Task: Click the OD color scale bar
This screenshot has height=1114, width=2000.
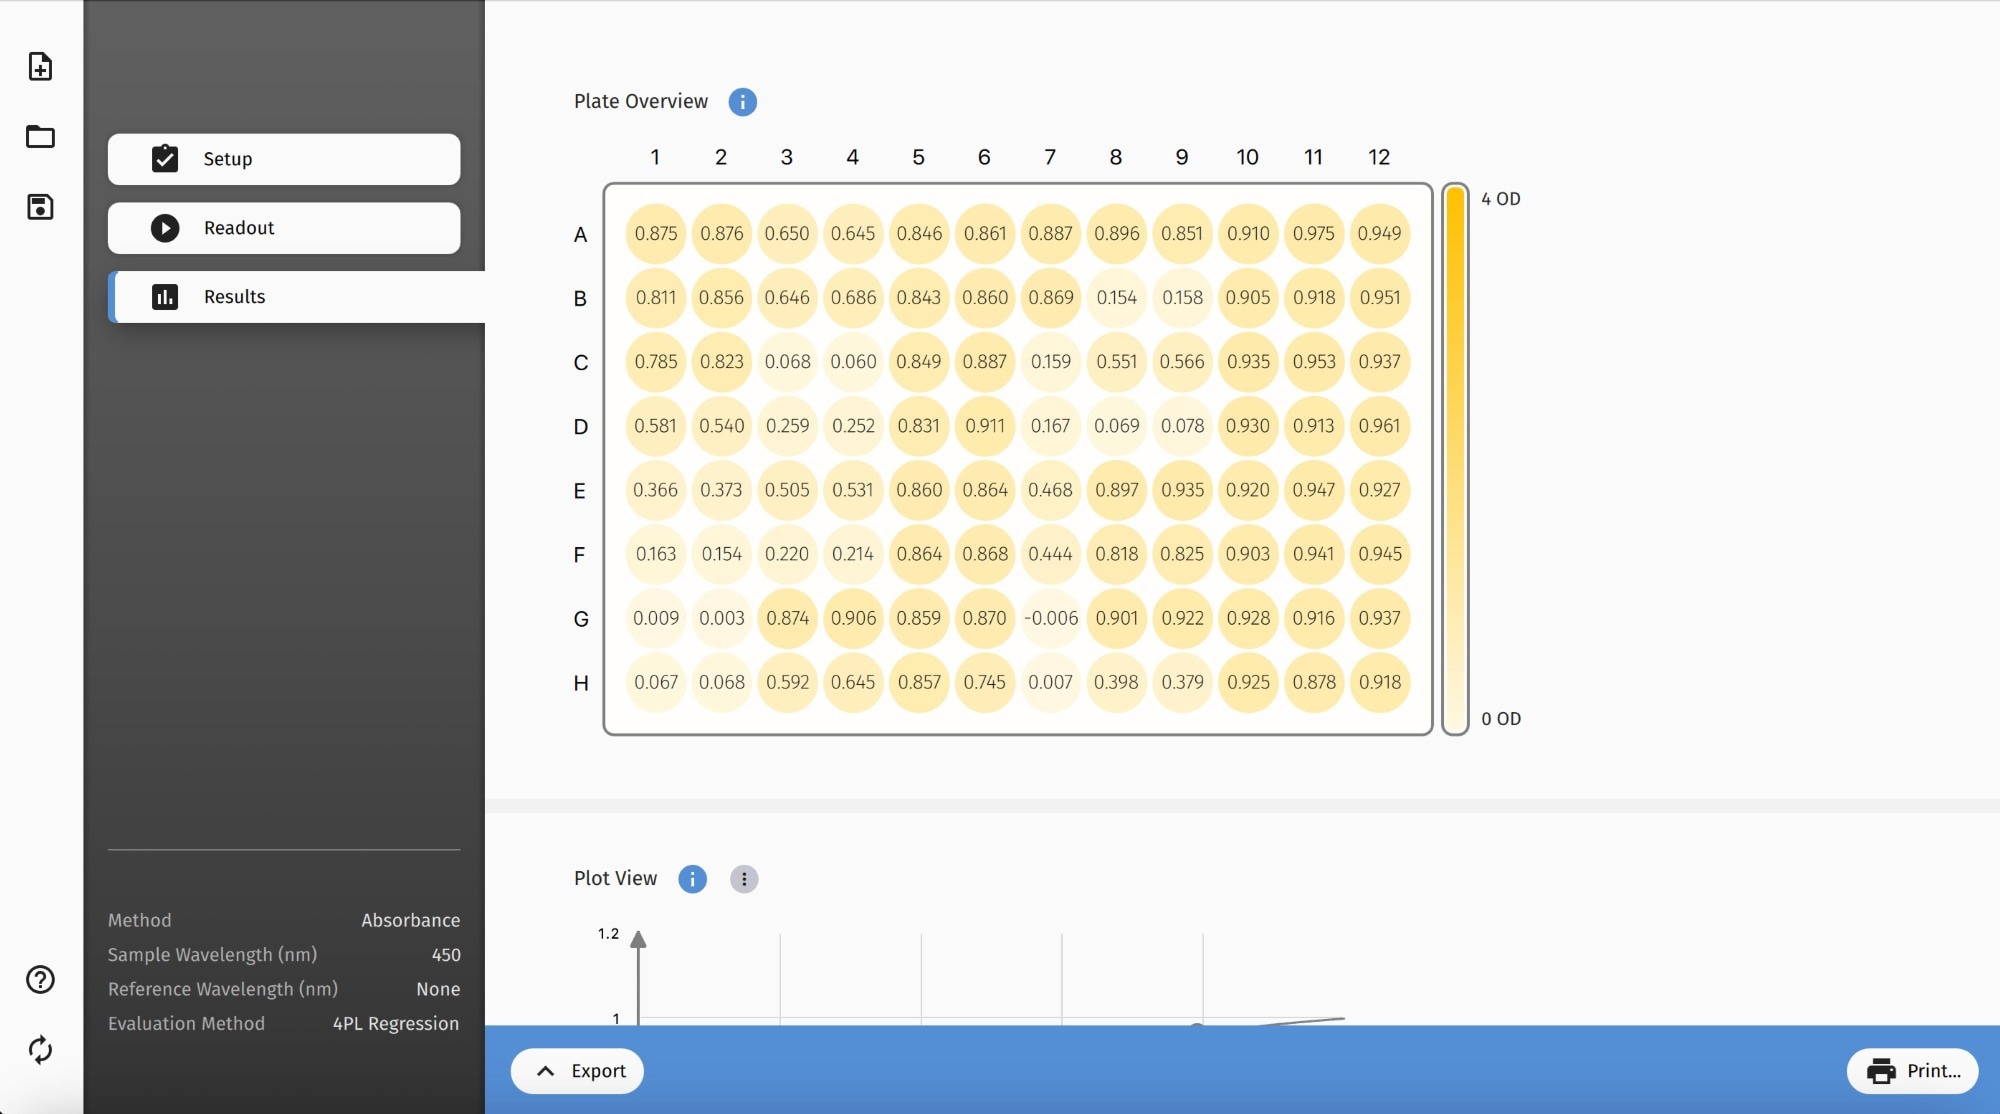Action: (1455, 459)
